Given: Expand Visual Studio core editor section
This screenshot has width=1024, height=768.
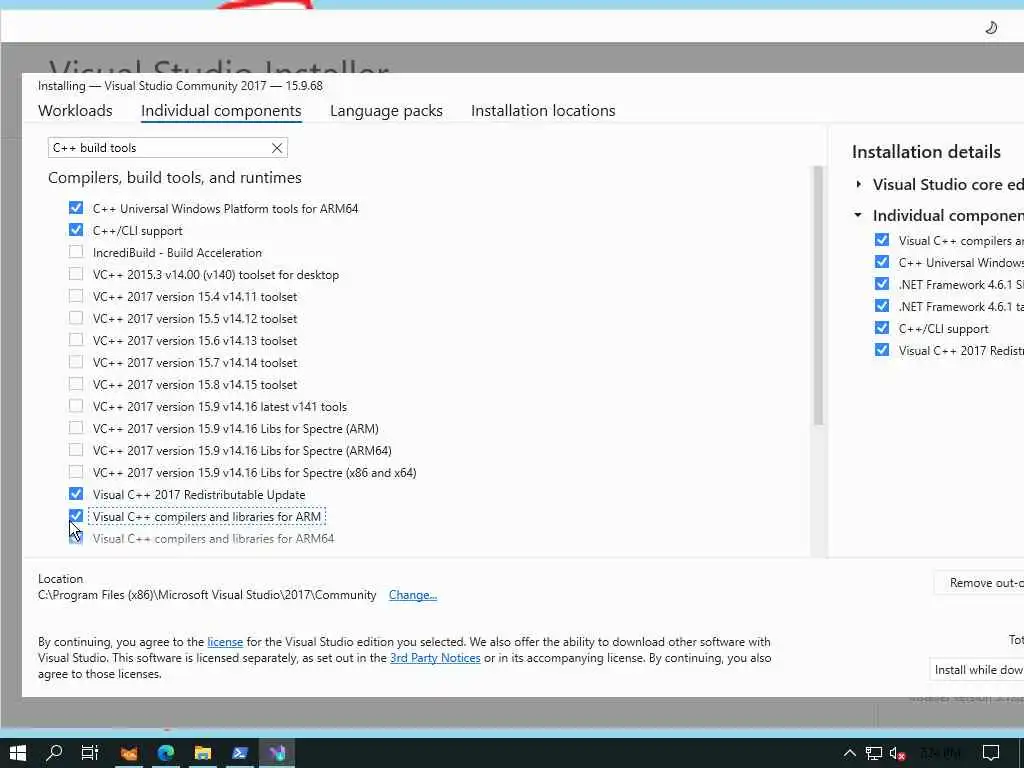Looking at the screenshot, I should [x=859, y=185].
